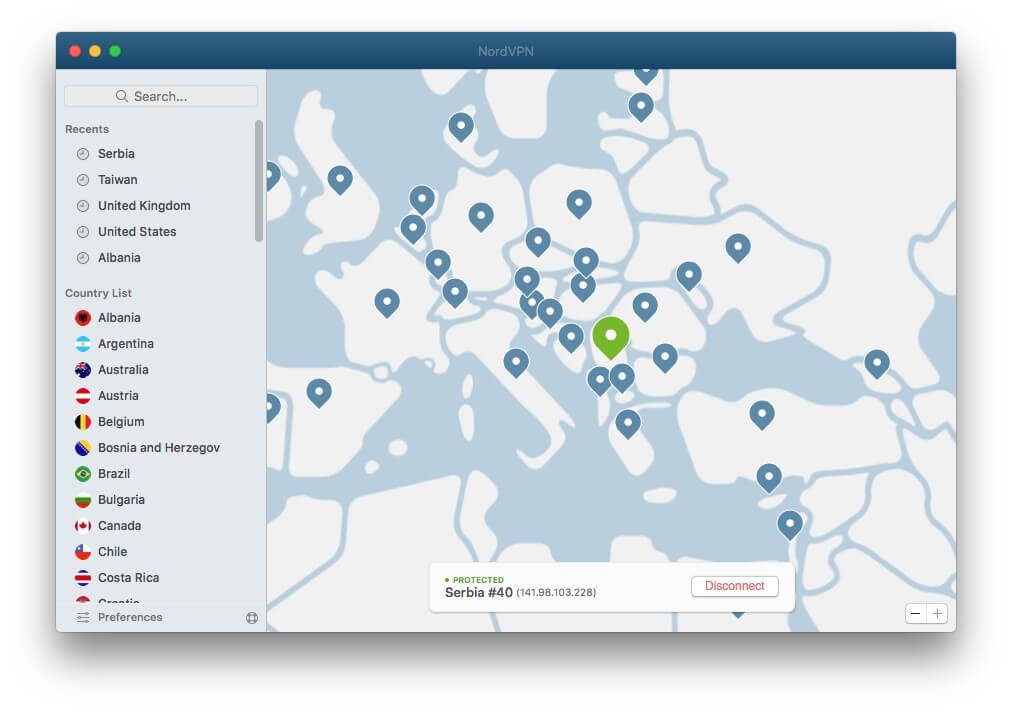Zoom out the map with minus button
Viewport: 1012px width, 712px height.
[x=915, y=613]
